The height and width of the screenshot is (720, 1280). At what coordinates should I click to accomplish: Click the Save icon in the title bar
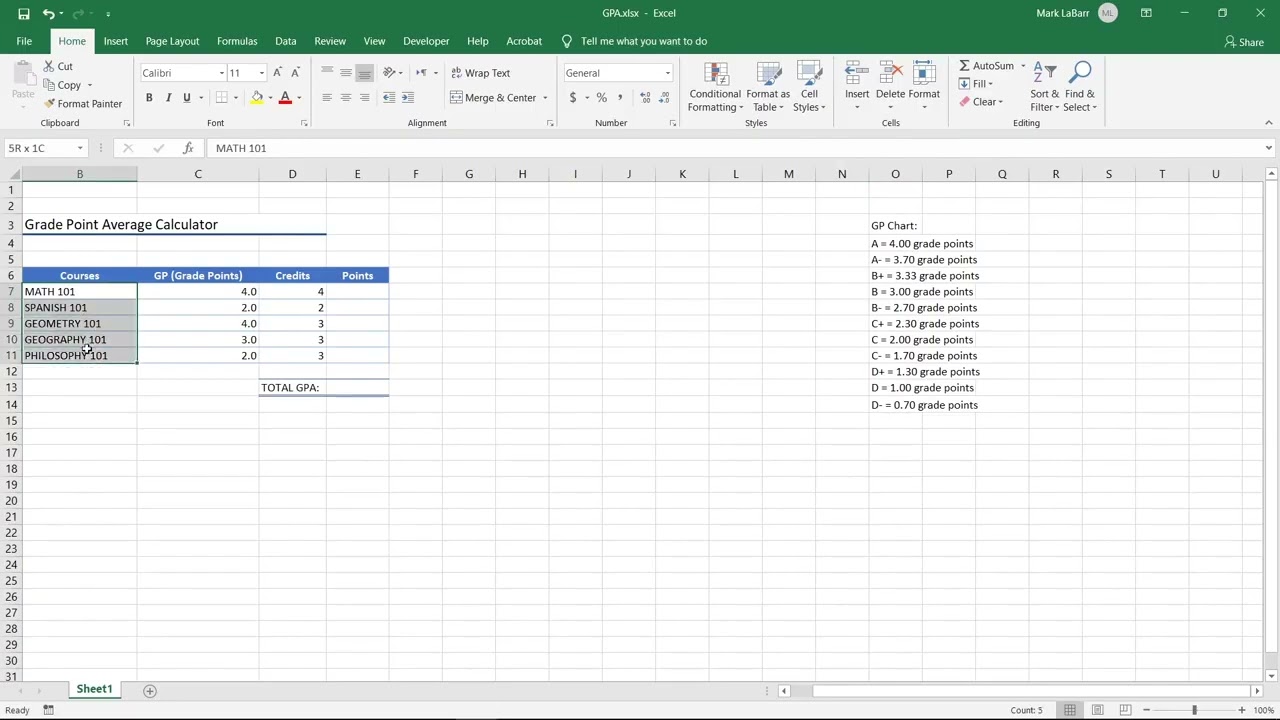pyautogui.click(x=24, y=13)
